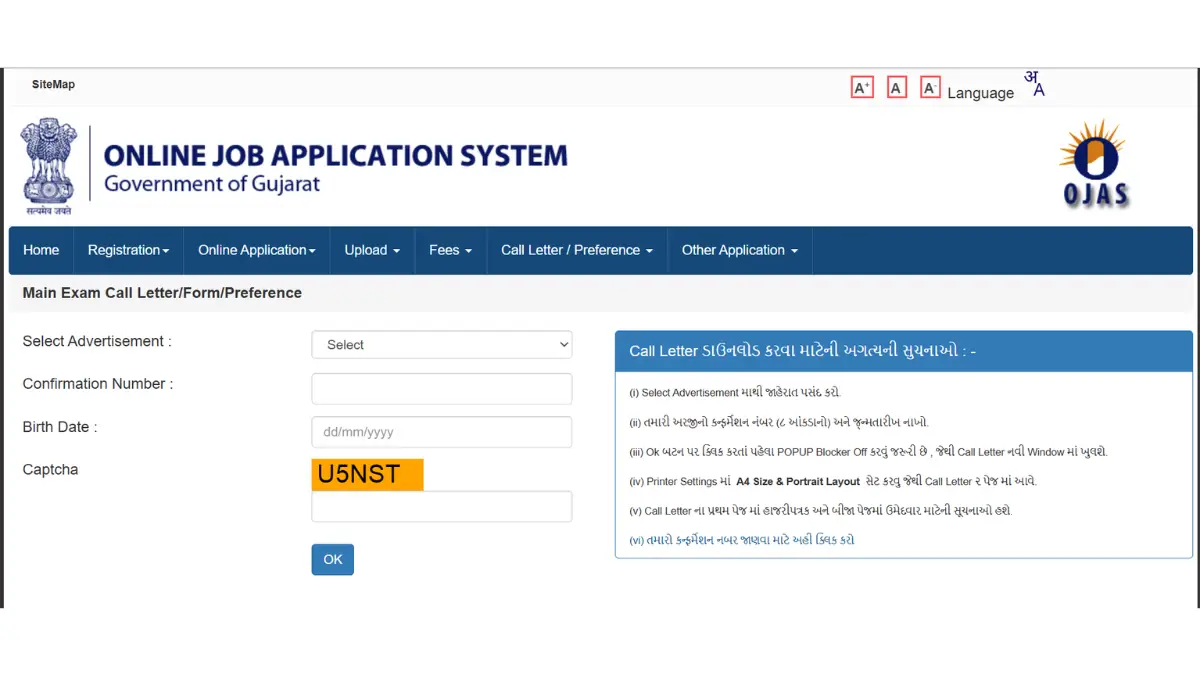Expand the Other Application menu
Viewport: 1200px width, 675px height.
click(740, 250)
